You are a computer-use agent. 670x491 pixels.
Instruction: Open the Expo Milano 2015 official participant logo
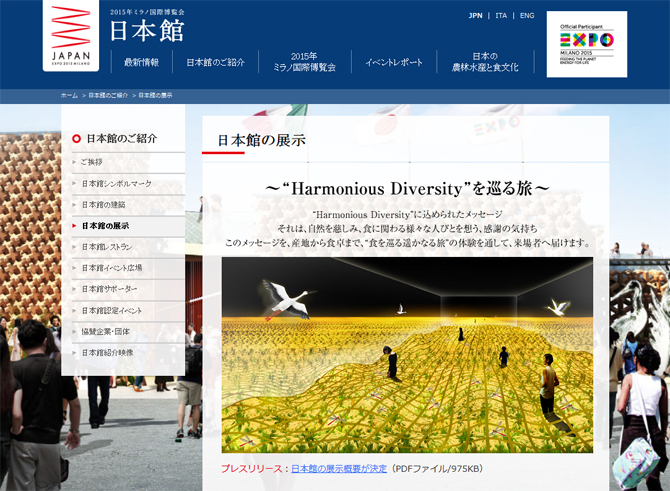click(x=587, y=44)
